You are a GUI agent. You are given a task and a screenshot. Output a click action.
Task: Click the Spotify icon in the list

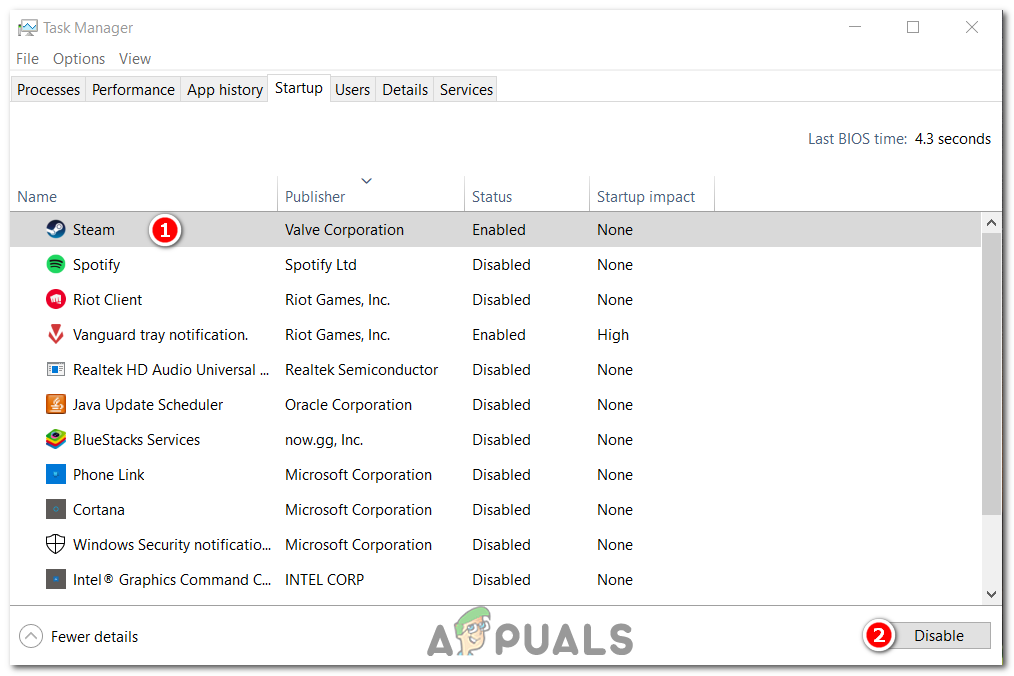click(x=56, y=264)
